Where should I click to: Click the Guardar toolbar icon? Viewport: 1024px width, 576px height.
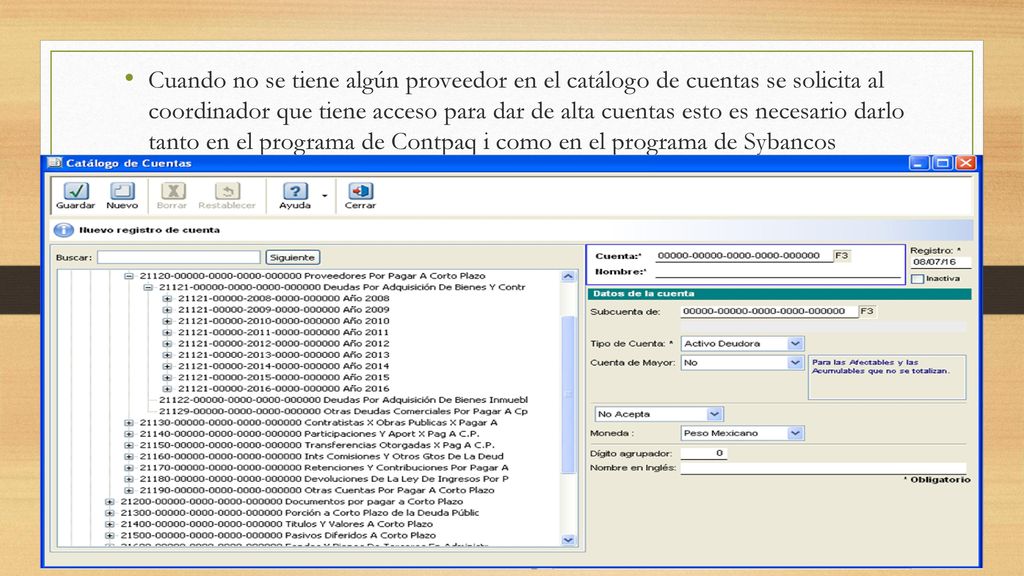tap(76, 191)
